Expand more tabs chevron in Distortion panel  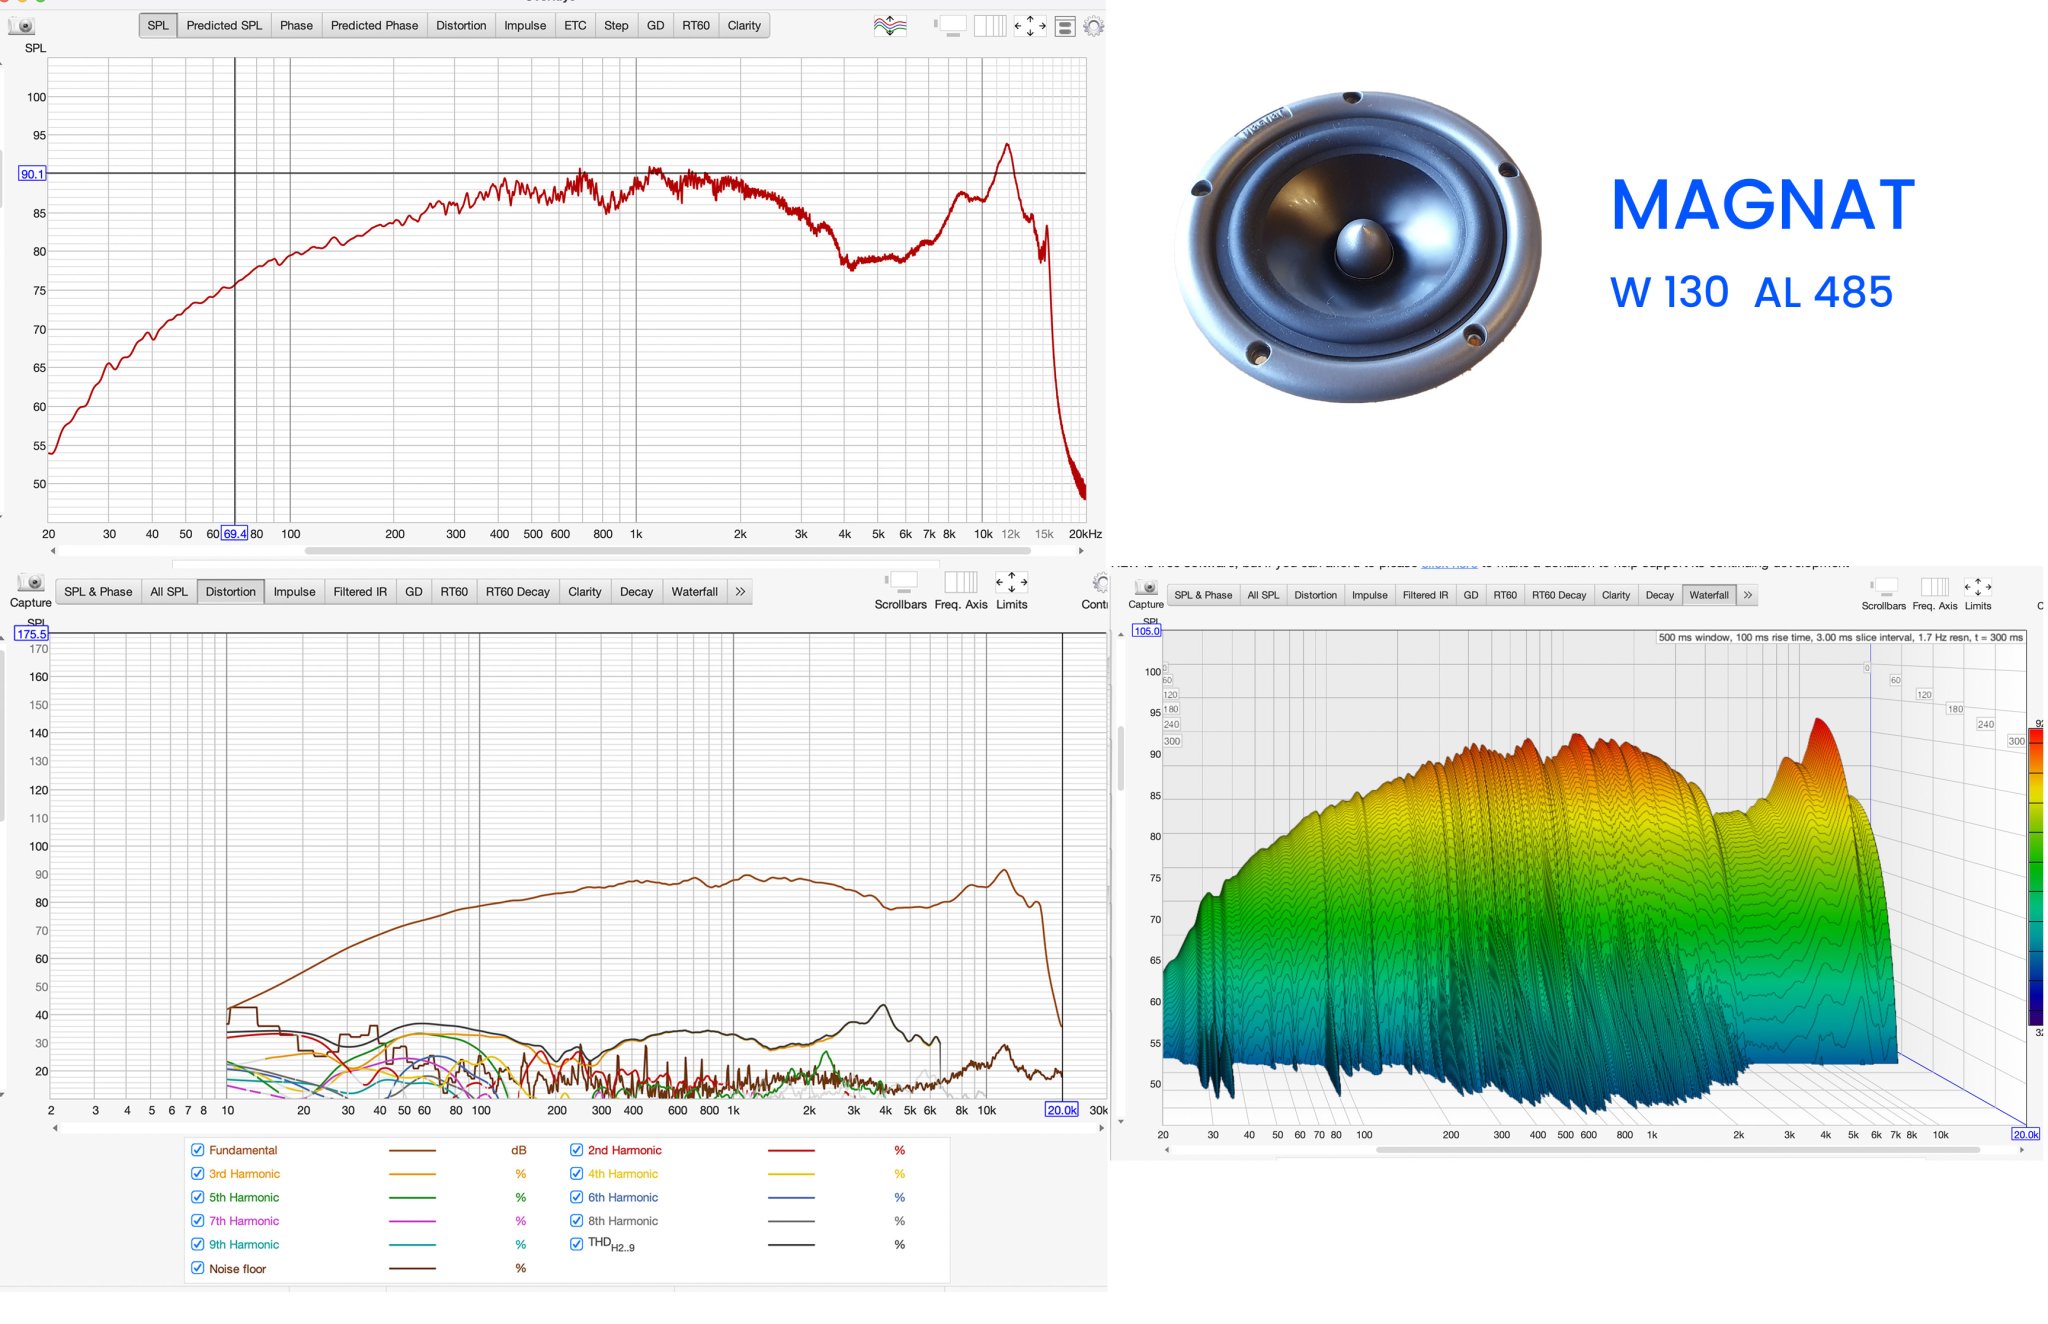point(740,592)
